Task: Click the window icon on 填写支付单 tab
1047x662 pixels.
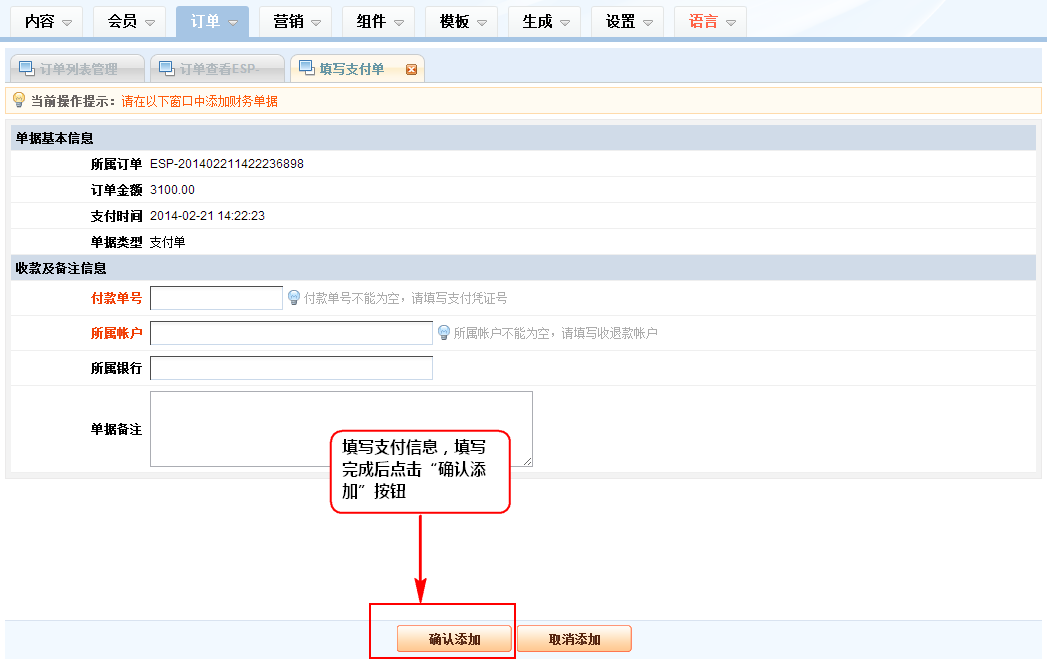Action: tap(306, 69)
